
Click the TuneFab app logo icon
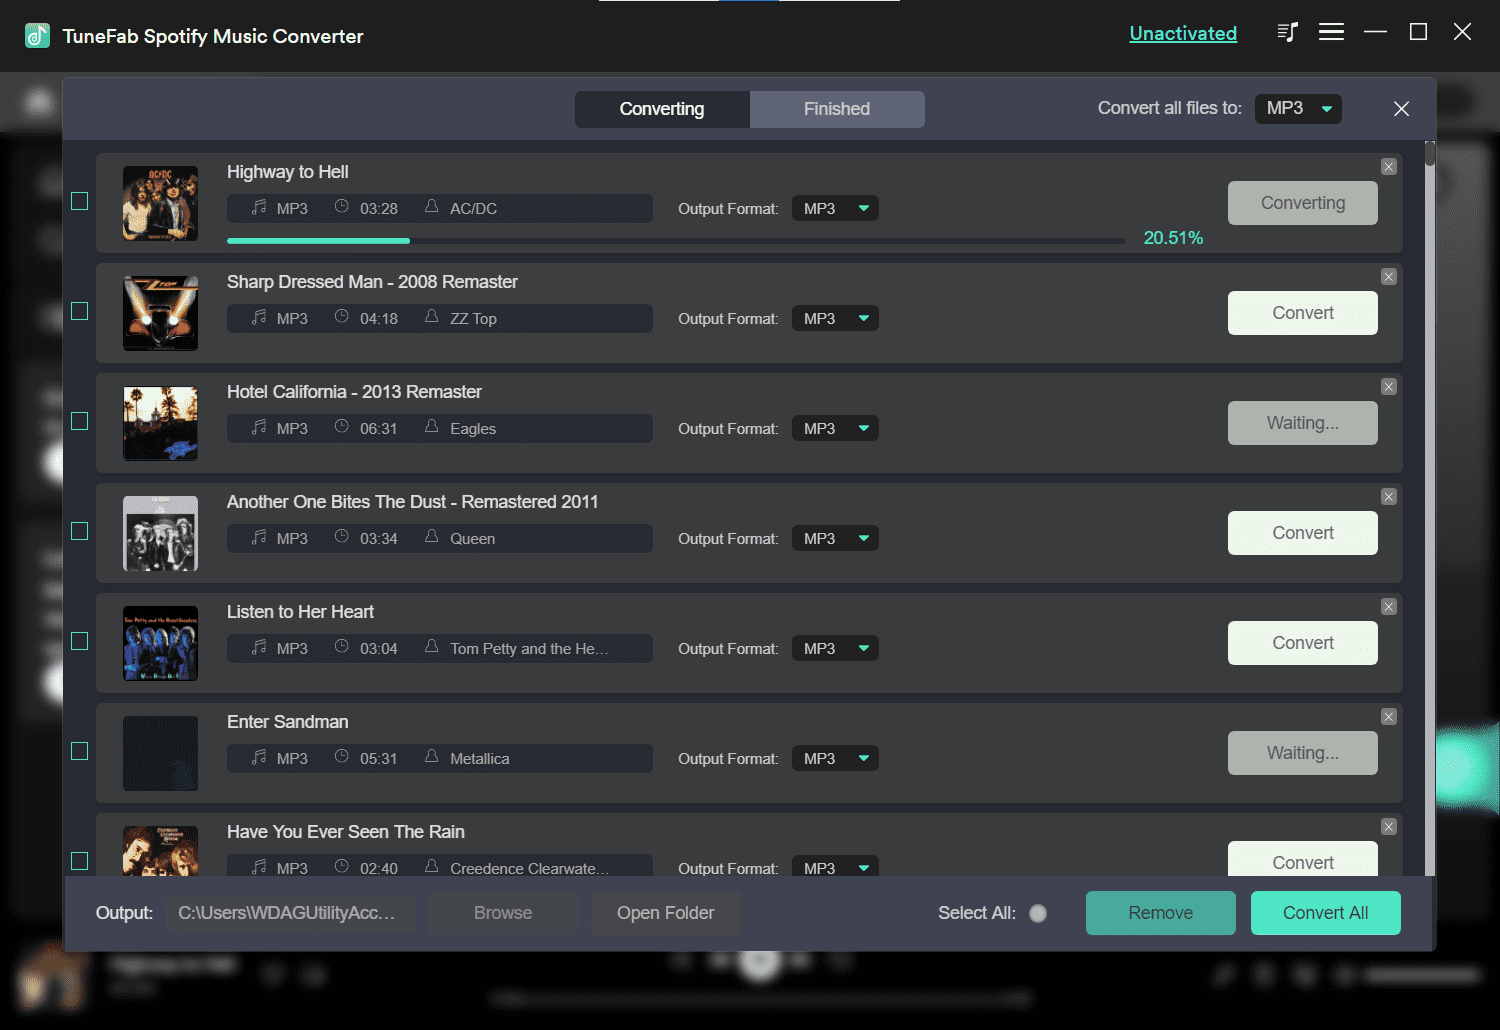point(37,36)
